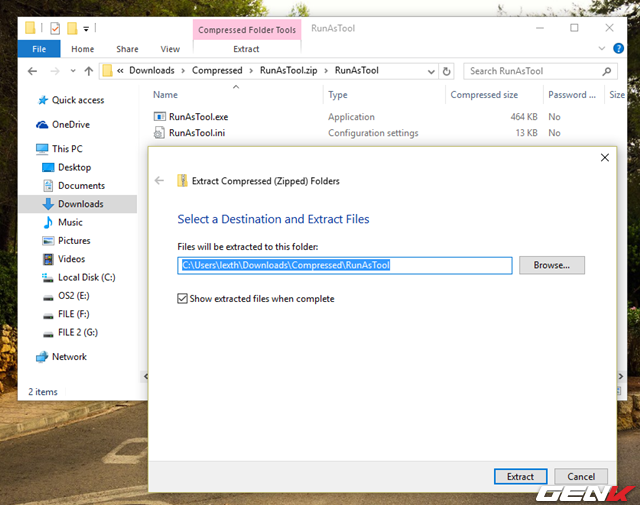This screenshot has width=640, height=505.
Task: Open the RunAsTool.exe application file
Action: tap(197, 117)
